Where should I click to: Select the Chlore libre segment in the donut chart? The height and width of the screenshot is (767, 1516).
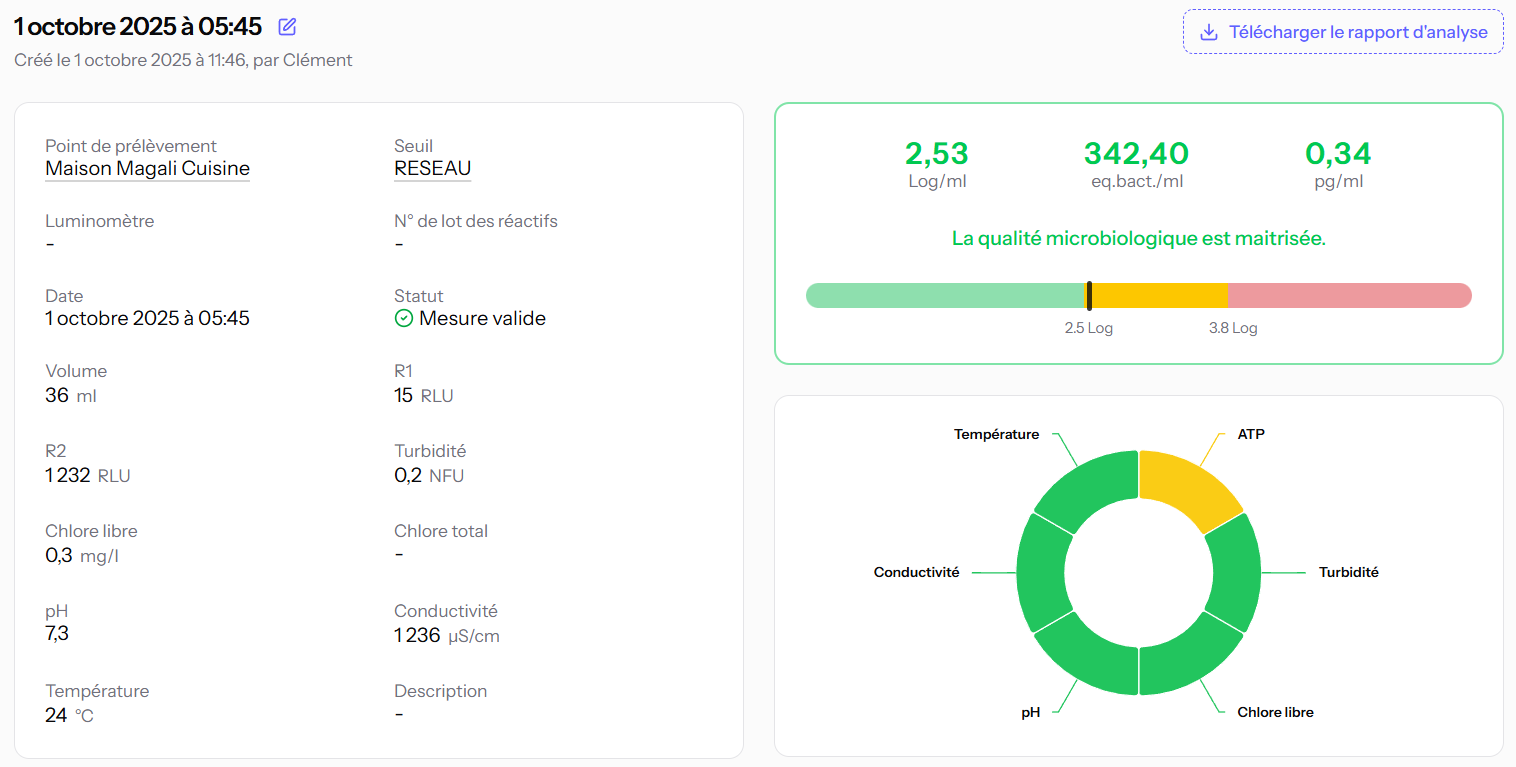coord(1188,657)
